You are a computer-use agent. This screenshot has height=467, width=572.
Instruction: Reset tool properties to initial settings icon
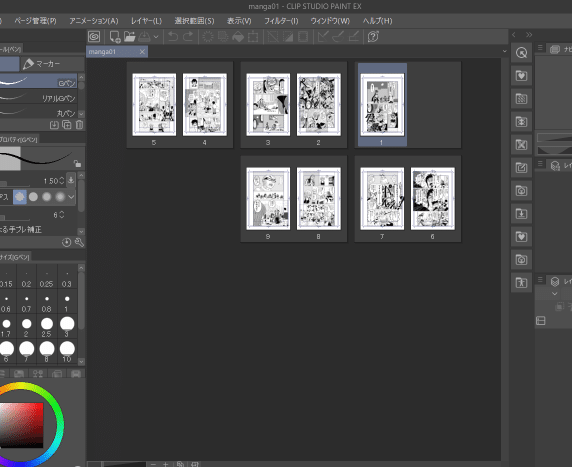tap(66, 242)
